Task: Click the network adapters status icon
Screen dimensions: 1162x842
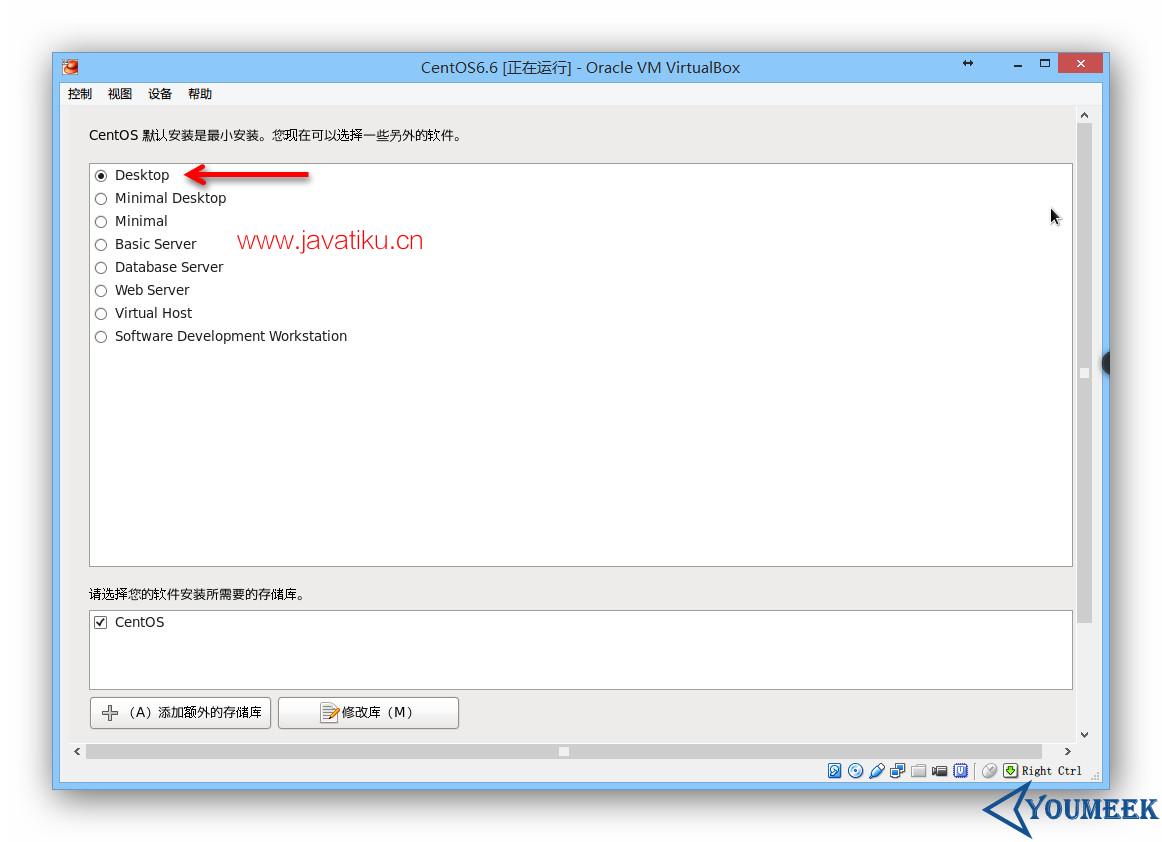Action: 897,771
